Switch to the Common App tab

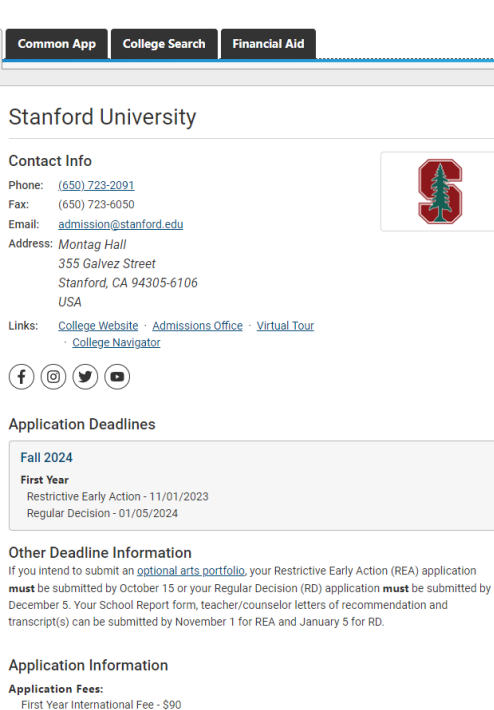click(x=57, y=44)
